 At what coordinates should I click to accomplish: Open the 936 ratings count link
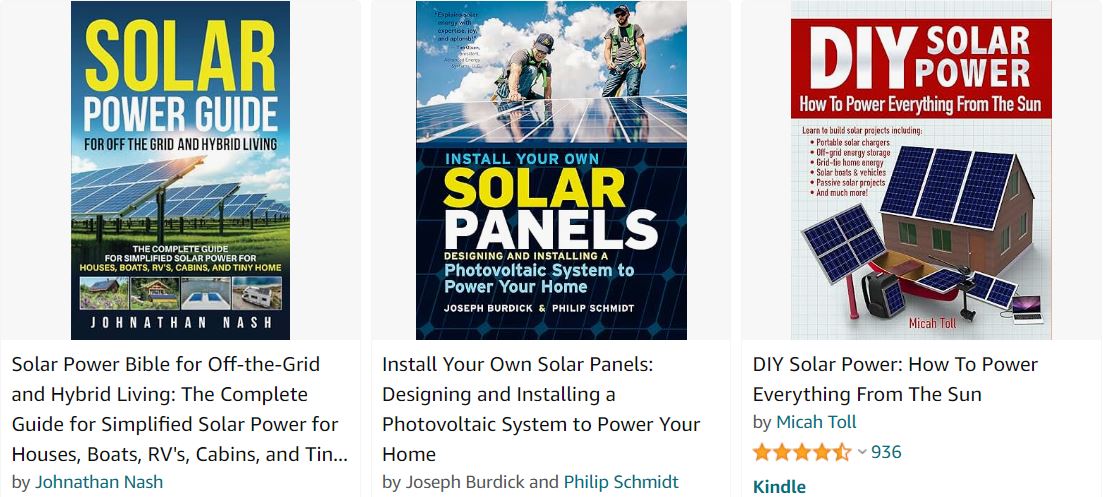coord(886,452)
